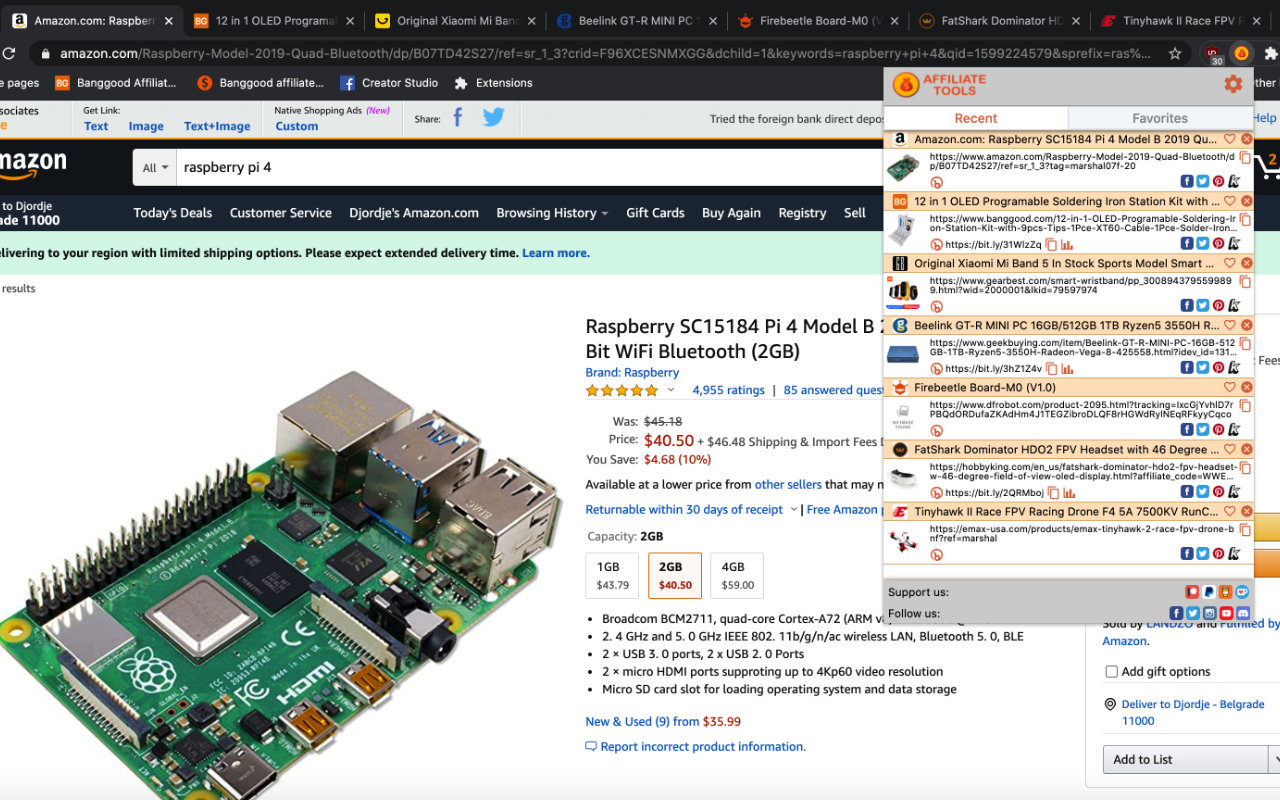Image resolution: width=1280 pixels, height=800 pixels.
Task: Shorten the Amazon link with Bitly
Action: [937, 183]
